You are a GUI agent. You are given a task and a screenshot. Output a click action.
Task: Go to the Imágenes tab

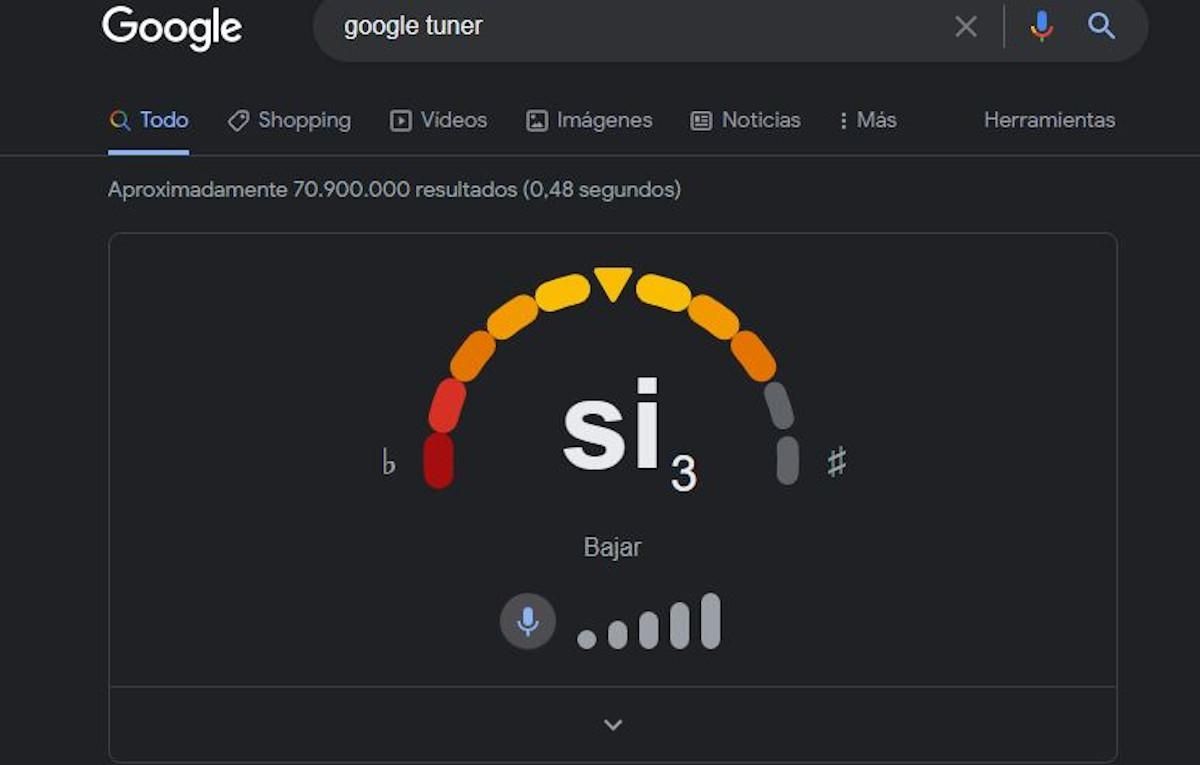point(589,121)
